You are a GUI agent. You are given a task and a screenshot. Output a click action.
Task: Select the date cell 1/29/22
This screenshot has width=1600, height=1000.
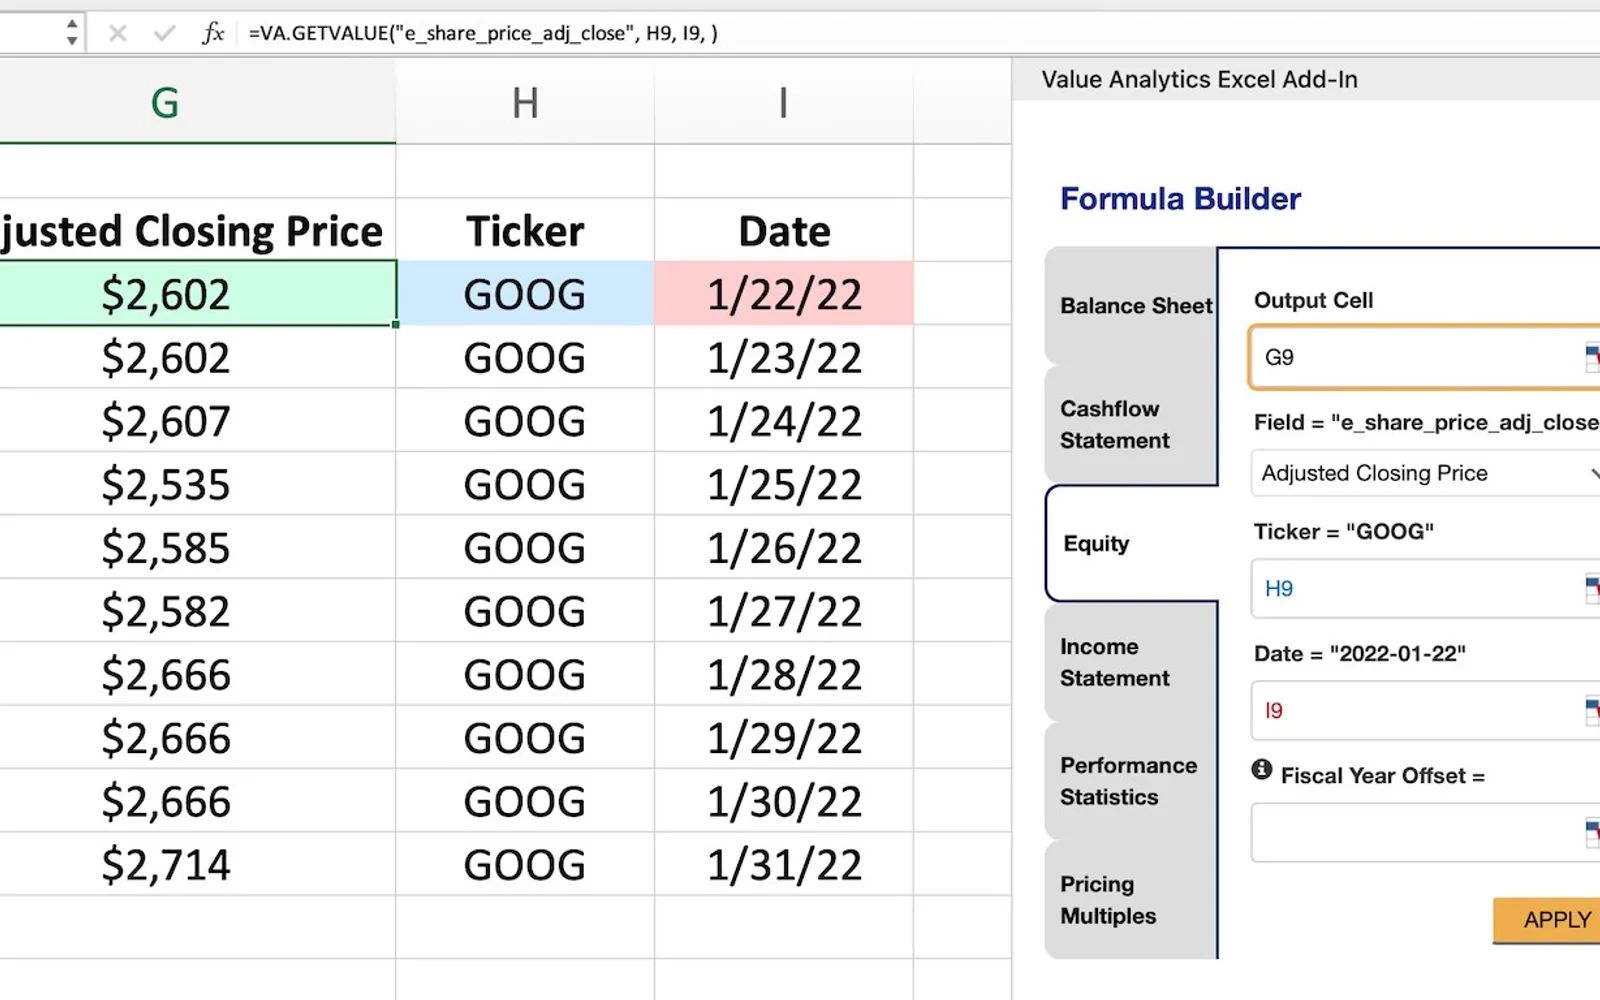(784, 738)
